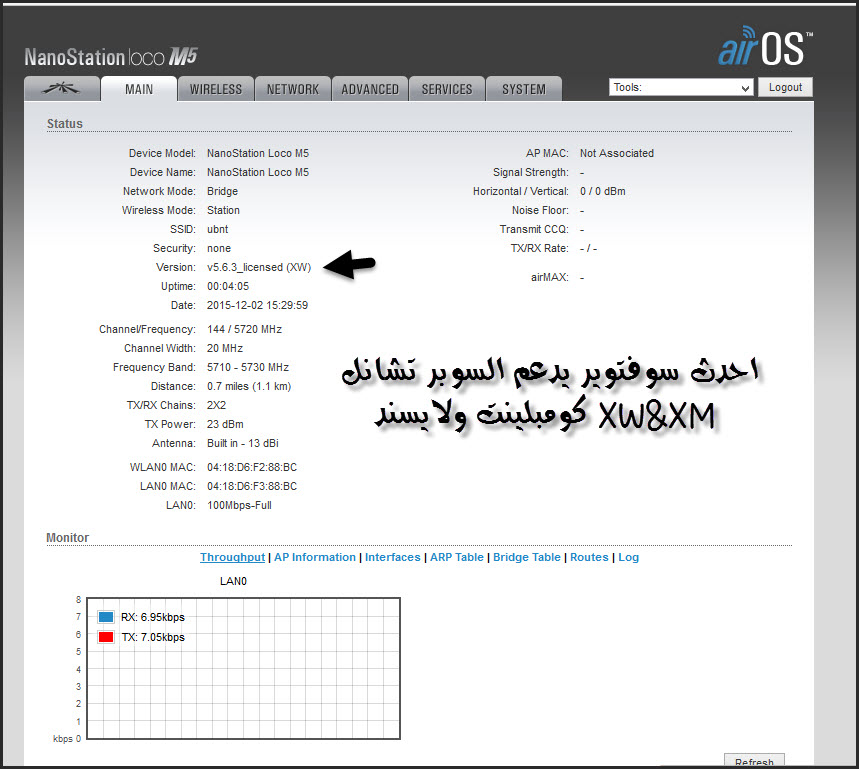This screenshot has width=859, height=769.
Task: Select the WLAN0 MAC 04:18:D6:F2:88:BC
Action: coord(252,467)
